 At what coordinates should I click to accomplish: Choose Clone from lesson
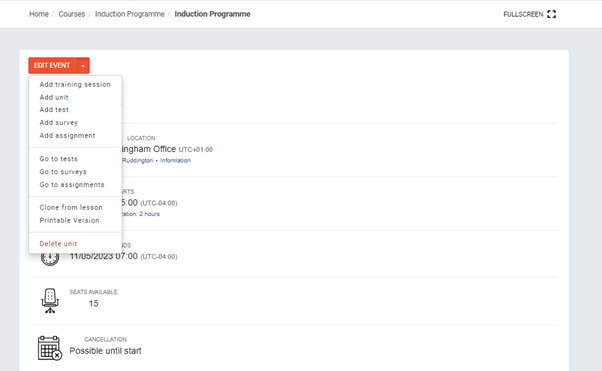(71, 207)
